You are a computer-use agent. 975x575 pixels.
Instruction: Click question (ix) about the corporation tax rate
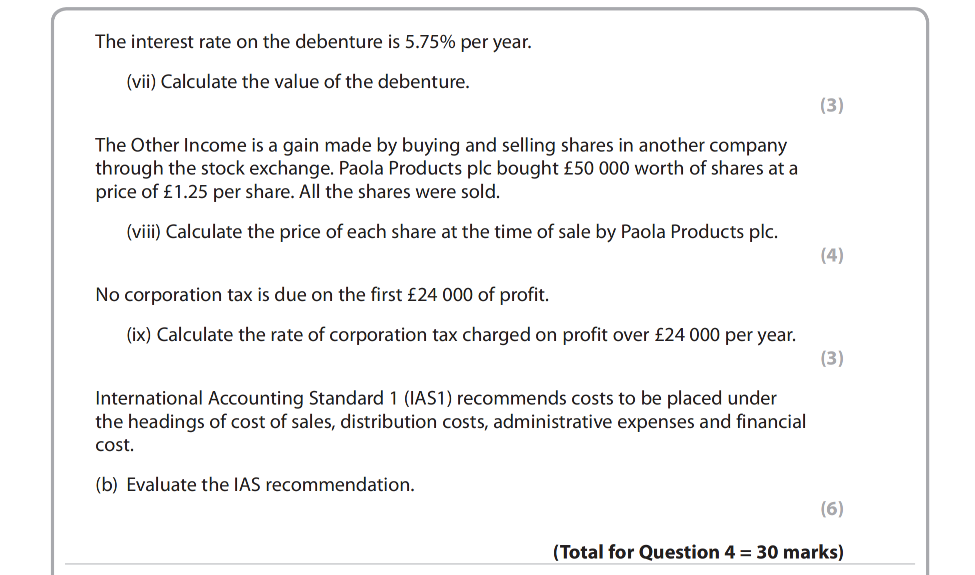pos(461,335)
